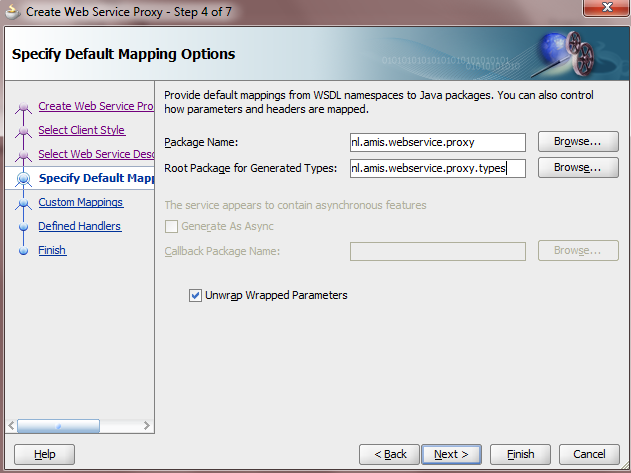Click the Finish step in the sidebar
This screenshot has width=631, height=473.
click(52, 250)
